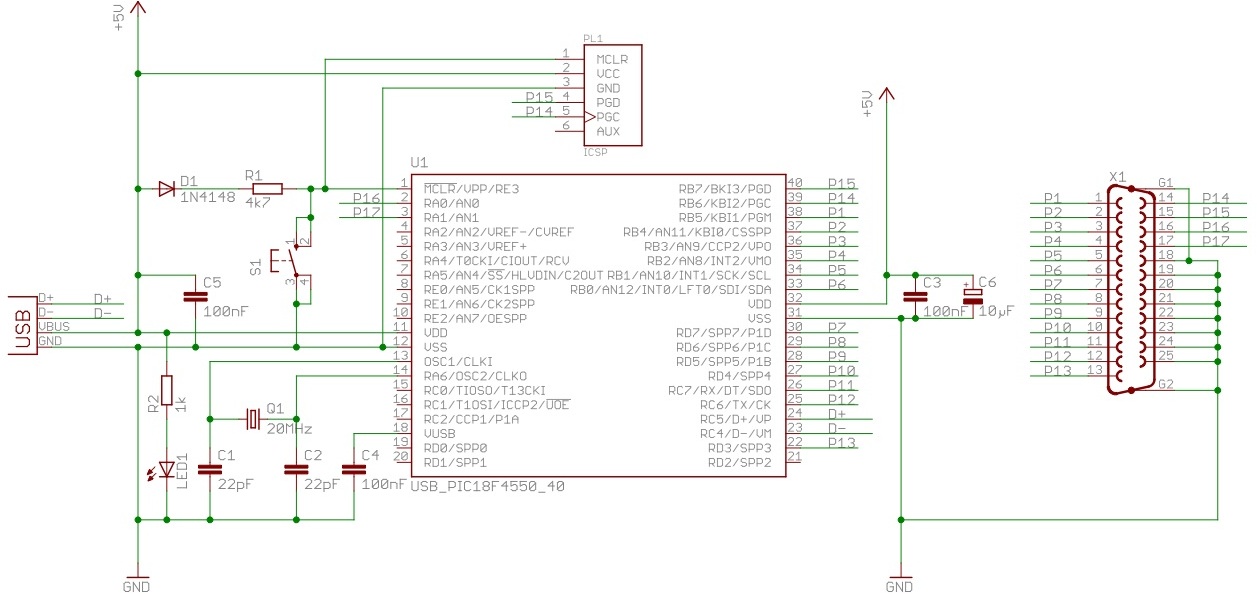Select the R1 4k7 resistor
Screen dimensions: 1257x594
[267, 188]
